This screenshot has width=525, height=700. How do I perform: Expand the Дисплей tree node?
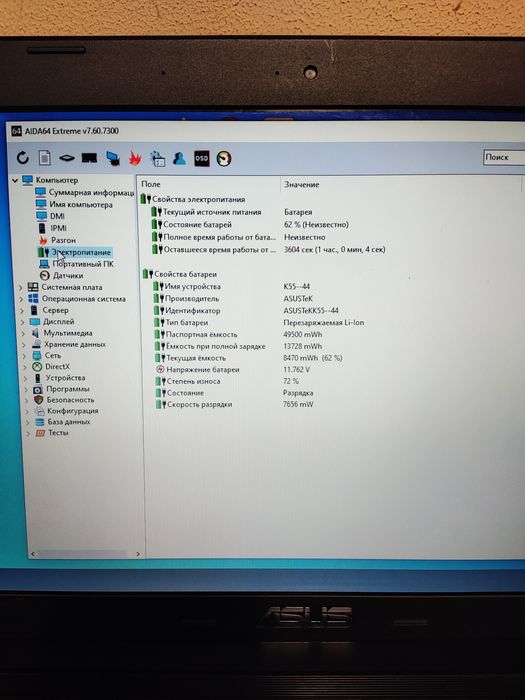tap(23, 322)
